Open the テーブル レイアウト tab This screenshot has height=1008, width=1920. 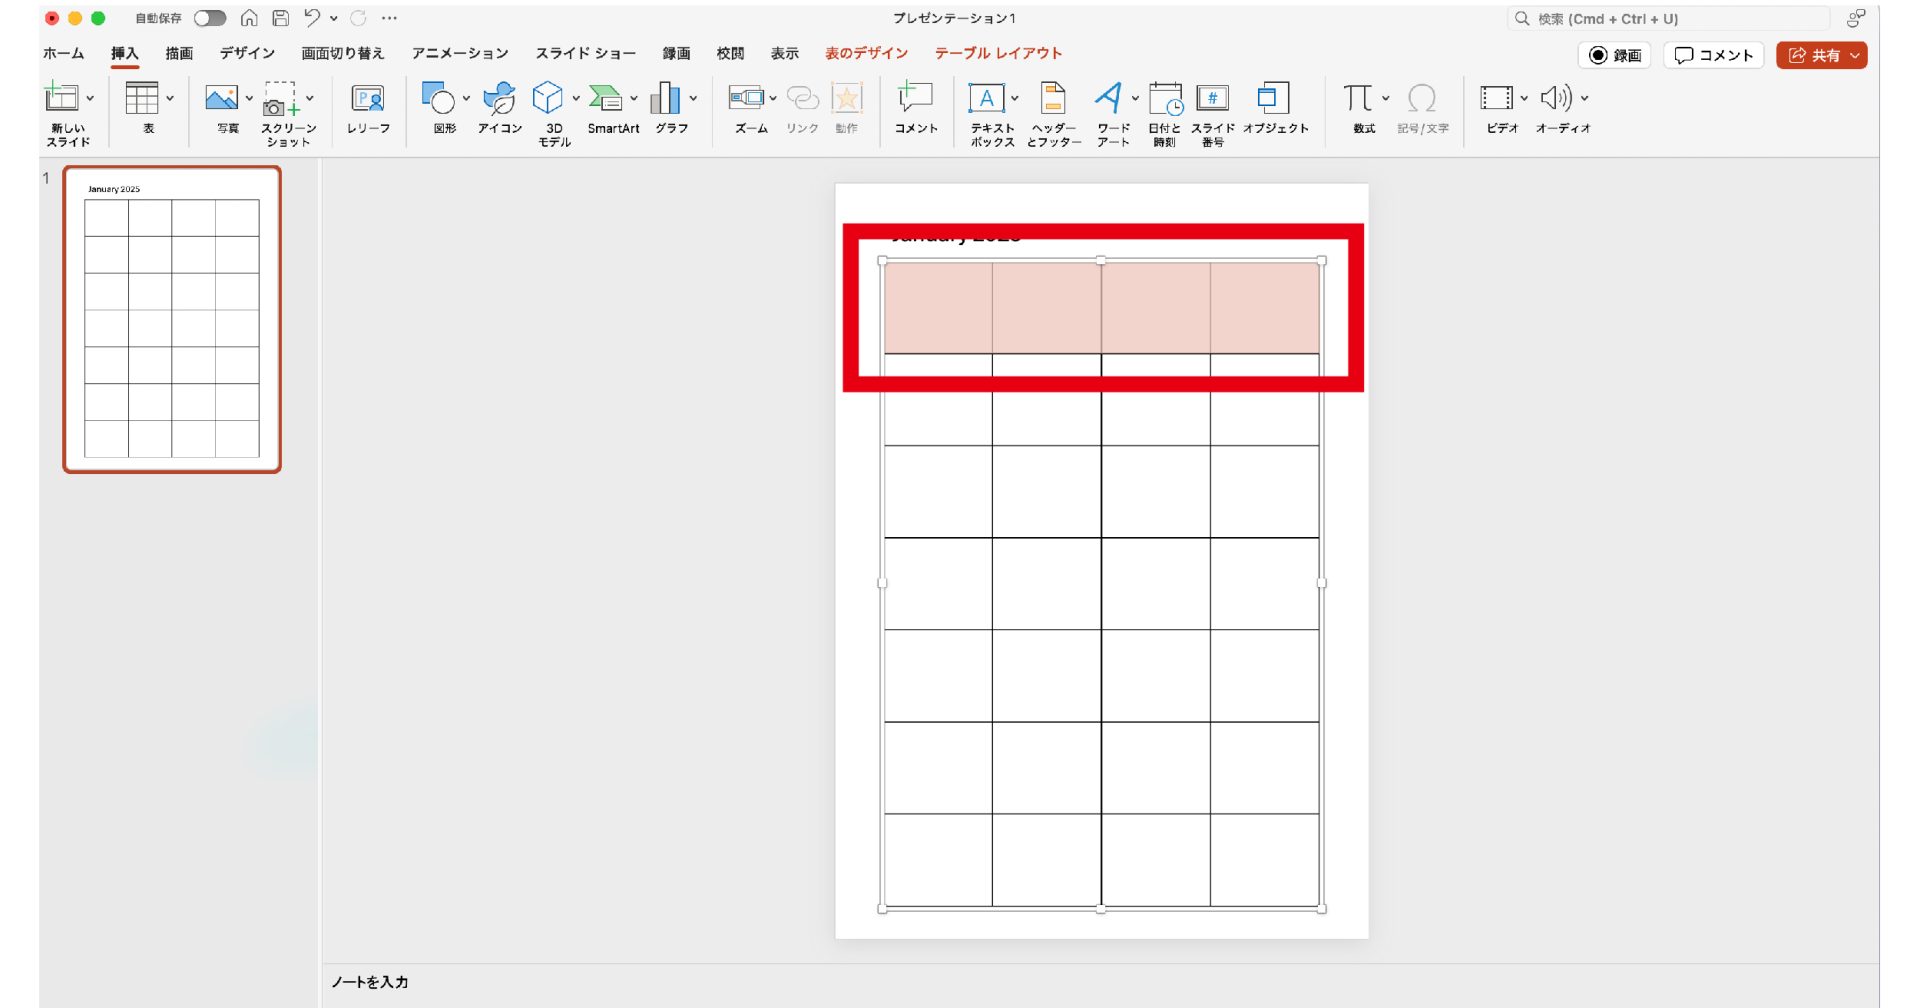pos(998,53)
